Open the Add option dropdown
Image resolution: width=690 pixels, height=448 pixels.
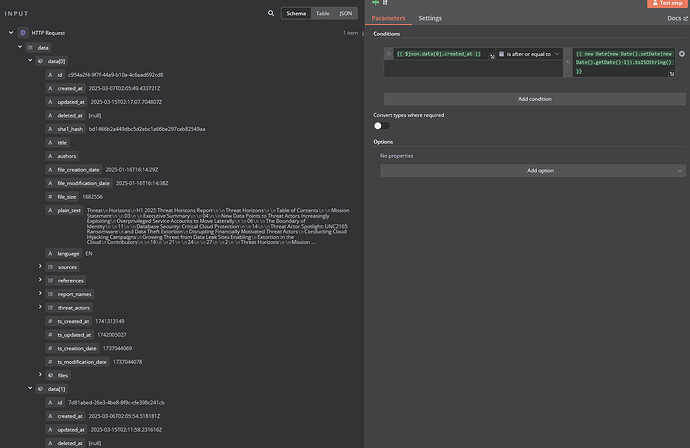click(x=533, y=171)
